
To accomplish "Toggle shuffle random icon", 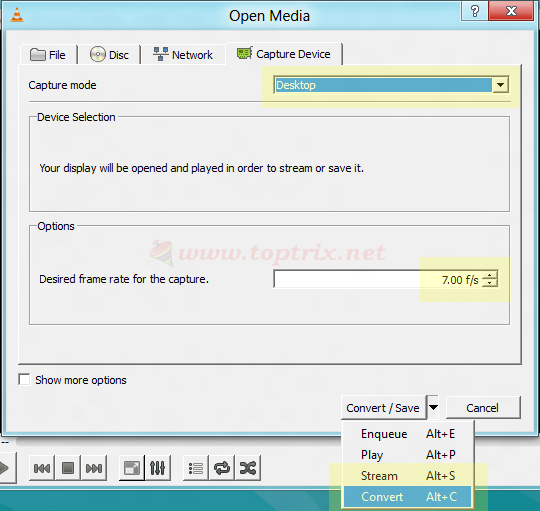I will click(x=248, y=468).
